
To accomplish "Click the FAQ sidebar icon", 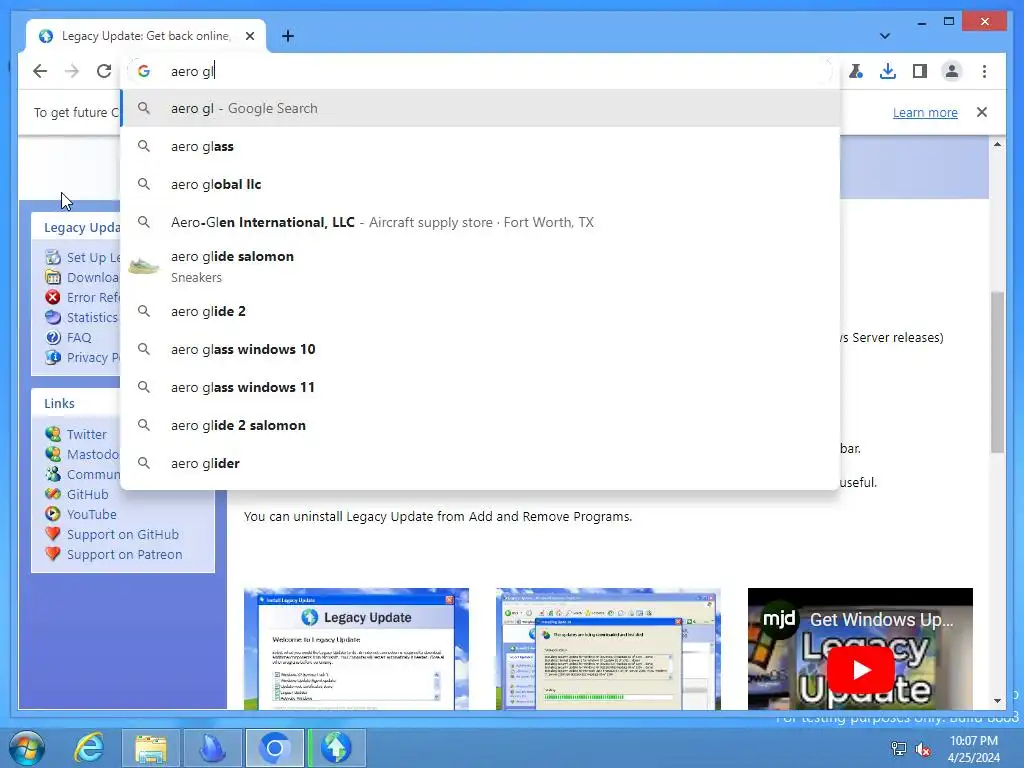I will coord(53,338).
